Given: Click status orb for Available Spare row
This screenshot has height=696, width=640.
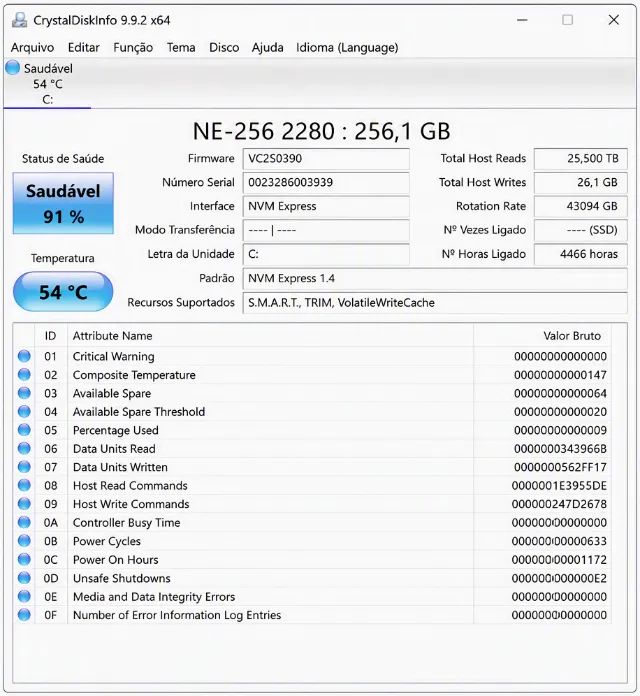Looking at the screenshot, I should pos(24,393).
